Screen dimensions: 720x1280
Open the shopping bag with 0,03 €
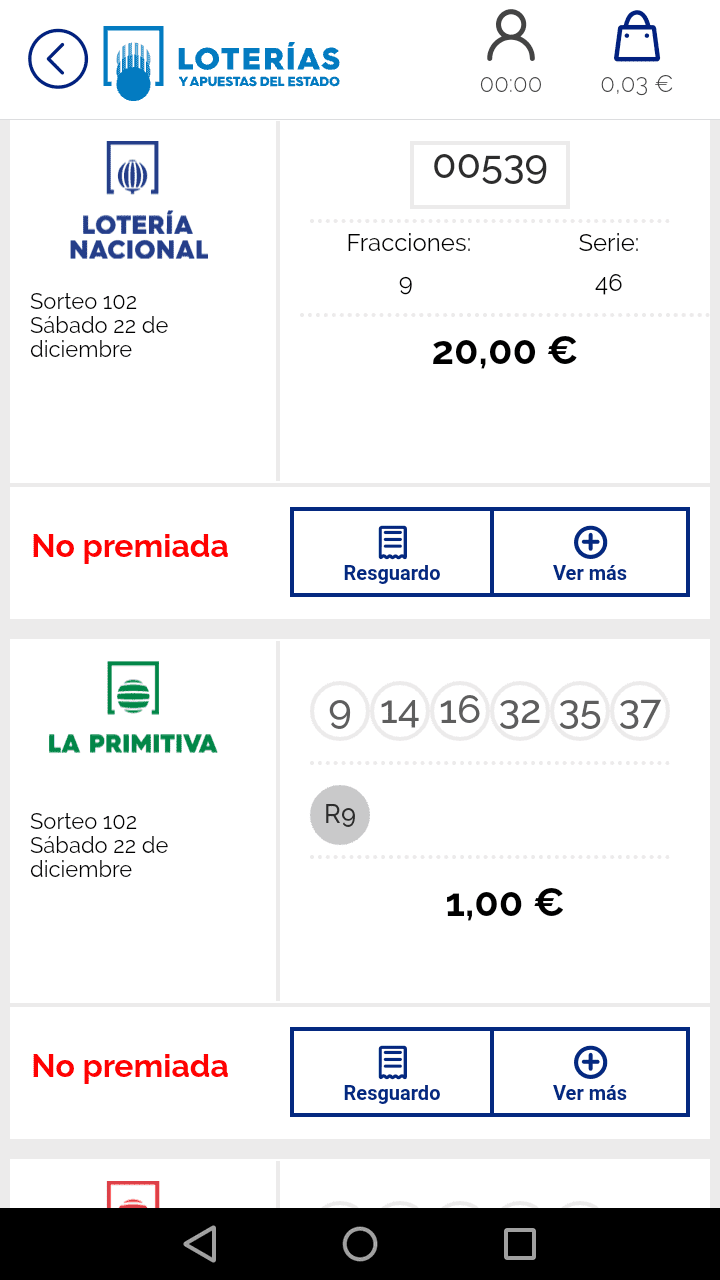pyautogui.click(x=636, y=53)
